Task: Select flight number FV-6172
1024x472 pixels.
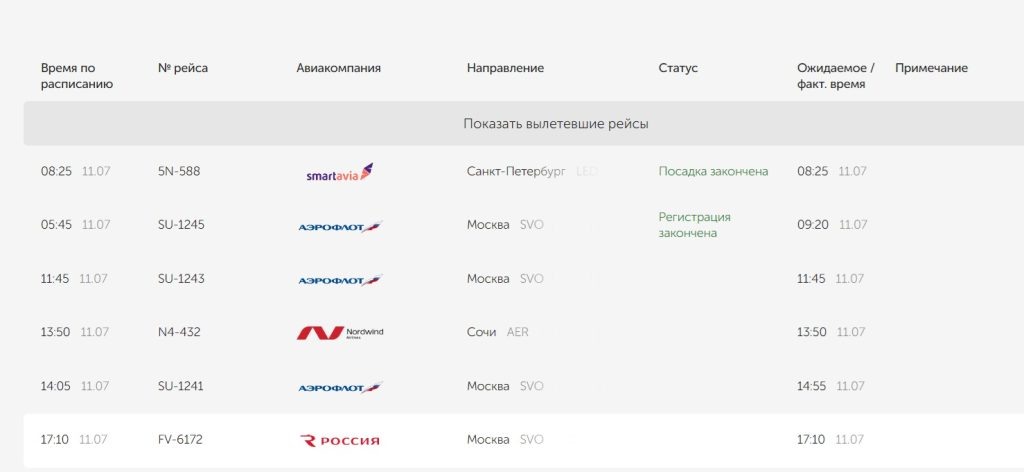Action: click(180, 439)
